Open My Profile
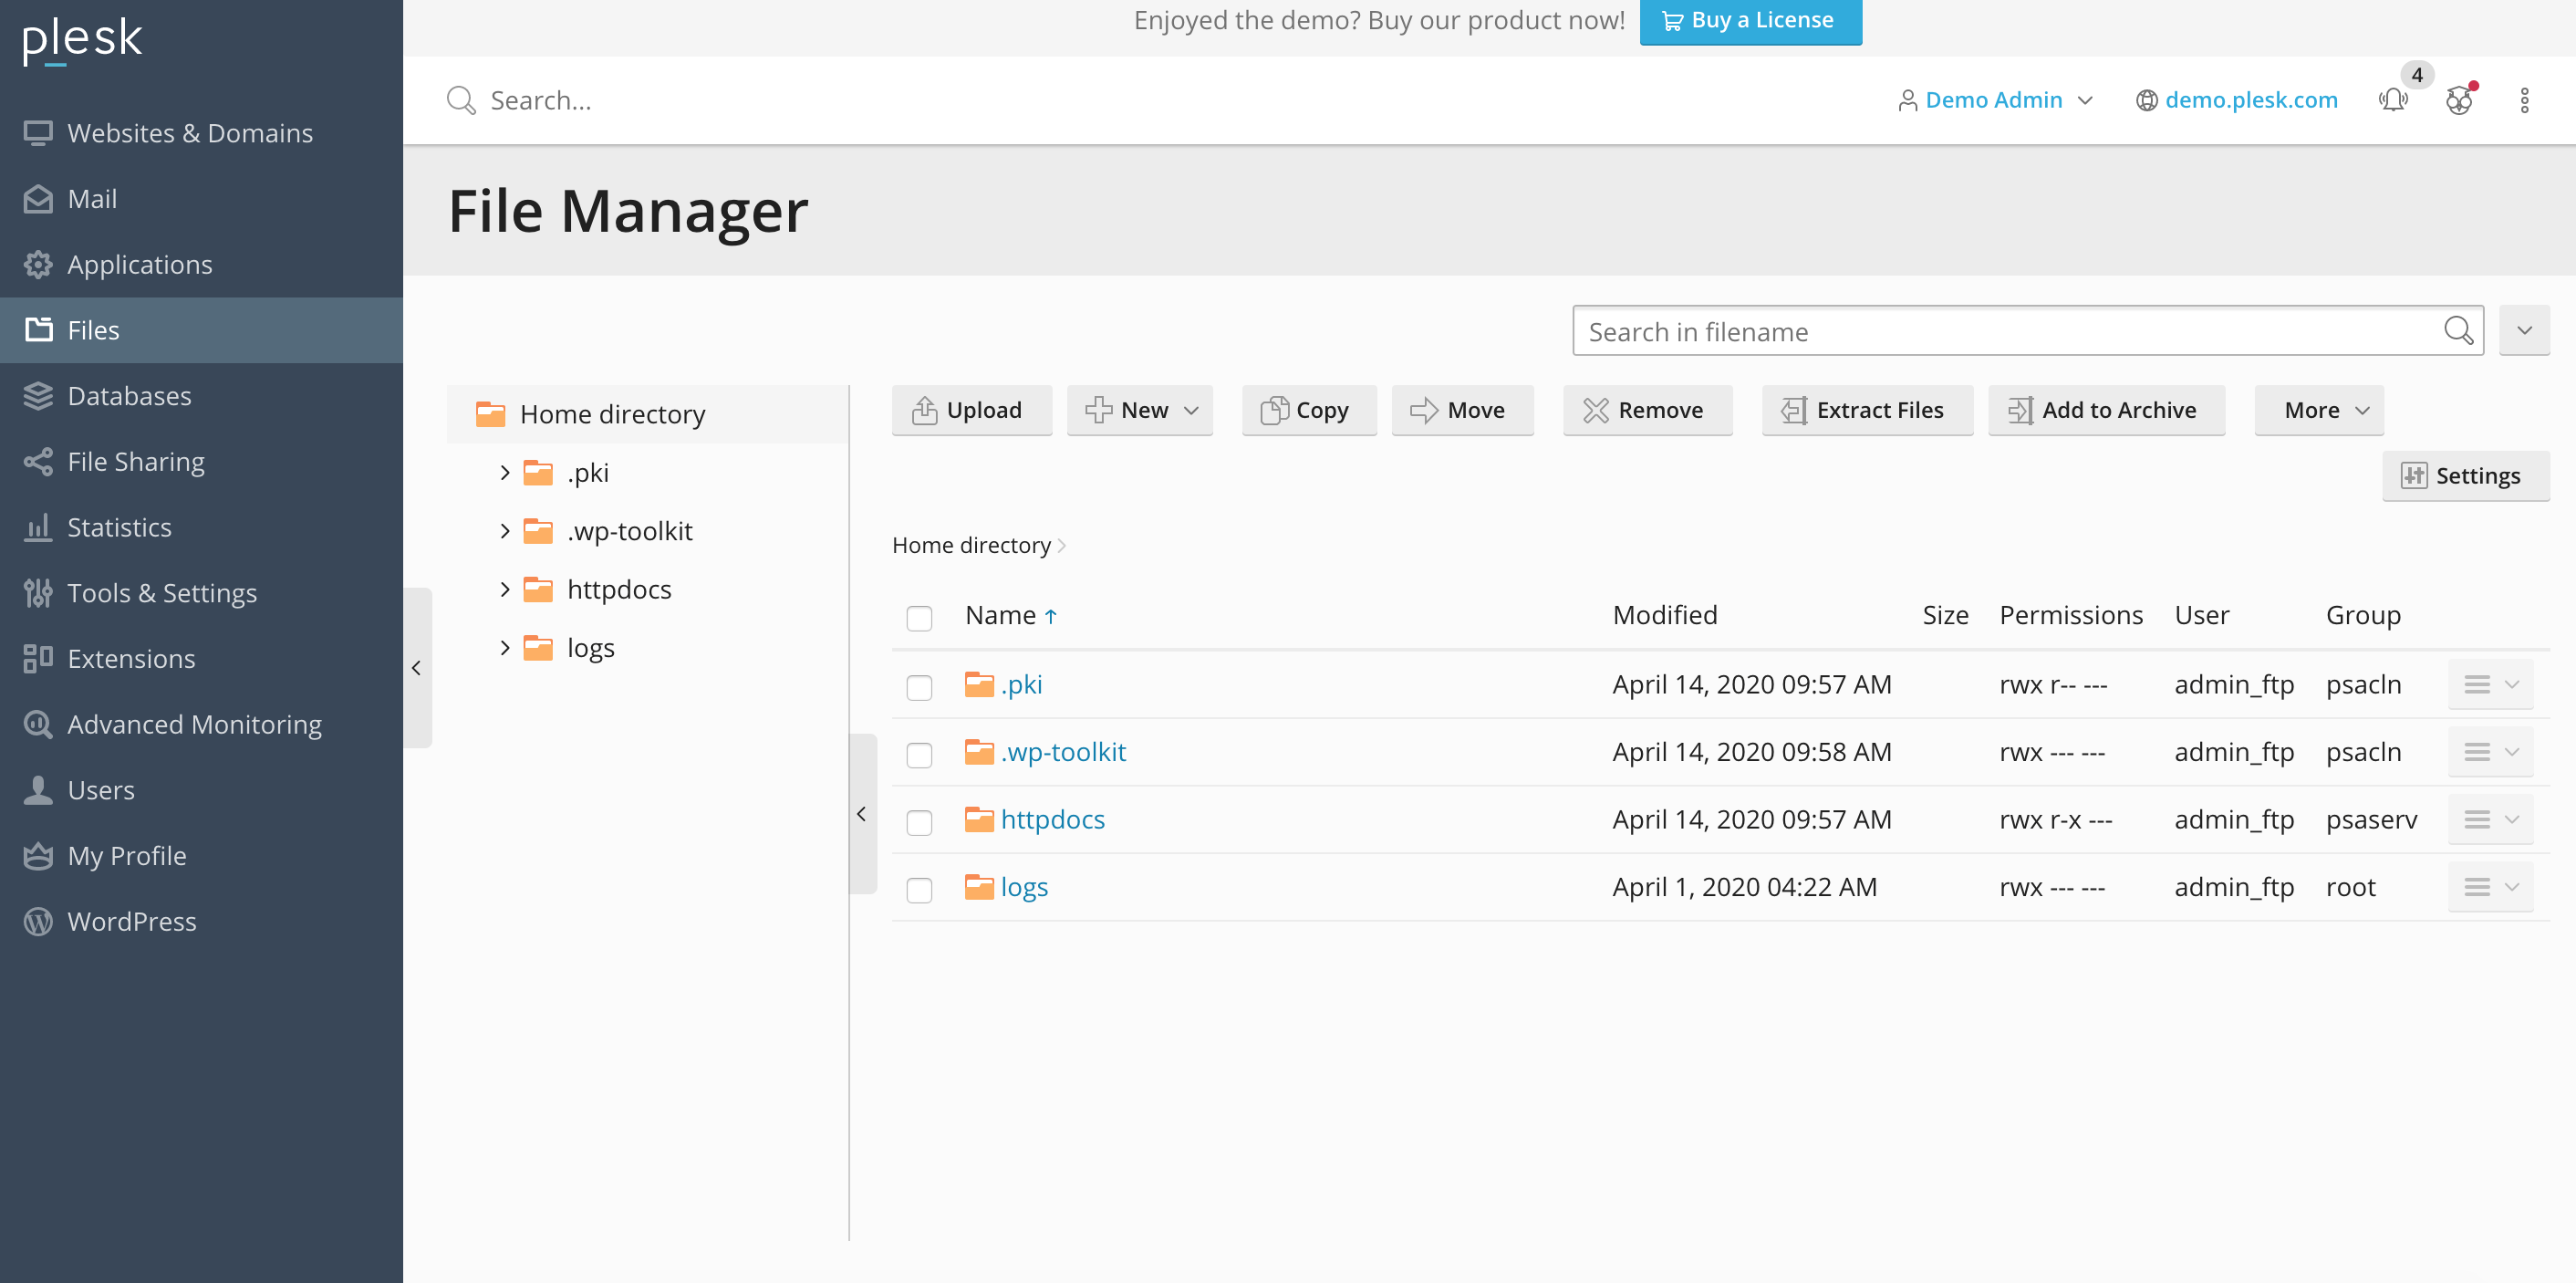The height and width of the screenshot is (1283, 2576). 201,856
